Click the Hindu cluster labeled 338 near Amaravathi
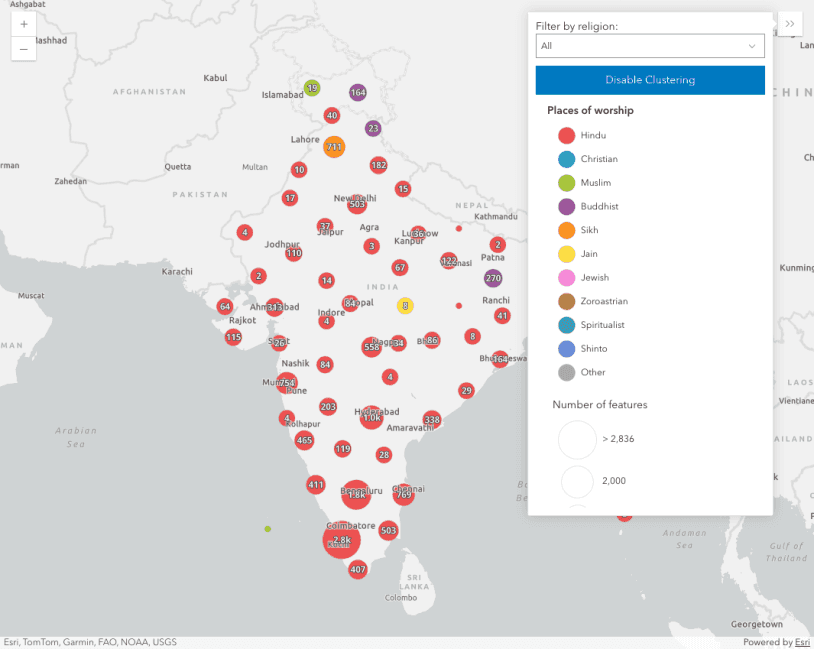Viewport: 814px width, 649px height. (x=432, y=419)
